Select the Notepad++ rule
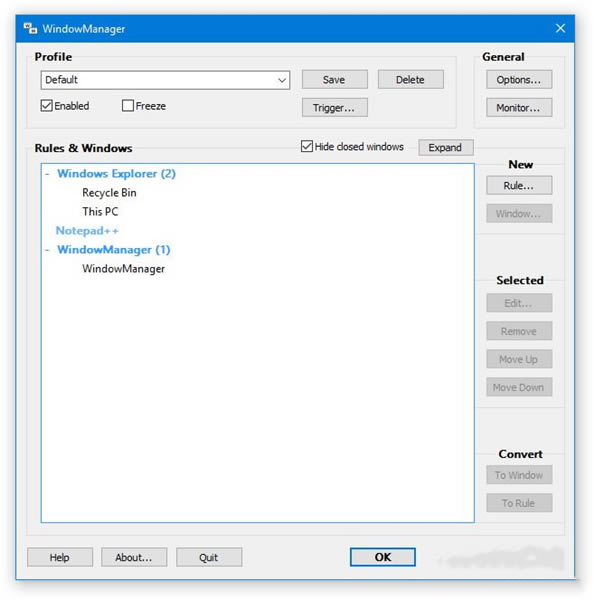The image size is (594, 600). pos(87,231)
